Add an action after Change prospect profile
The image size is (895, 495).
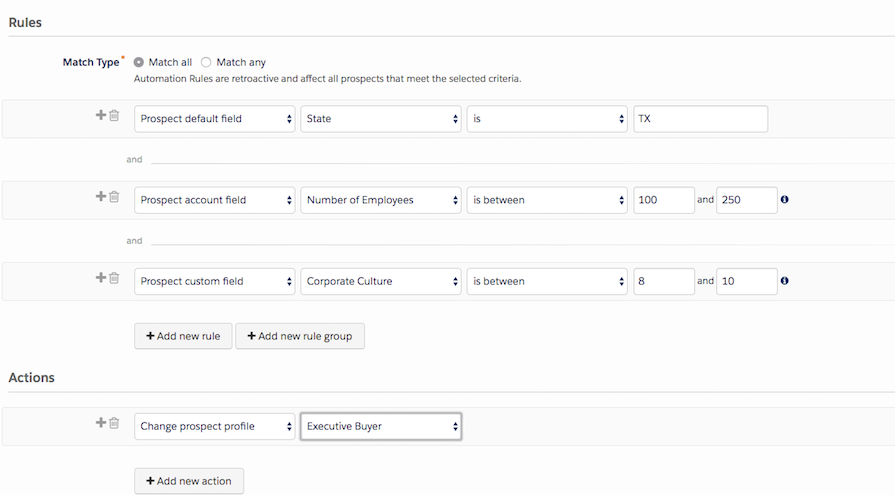pos(100,422)
